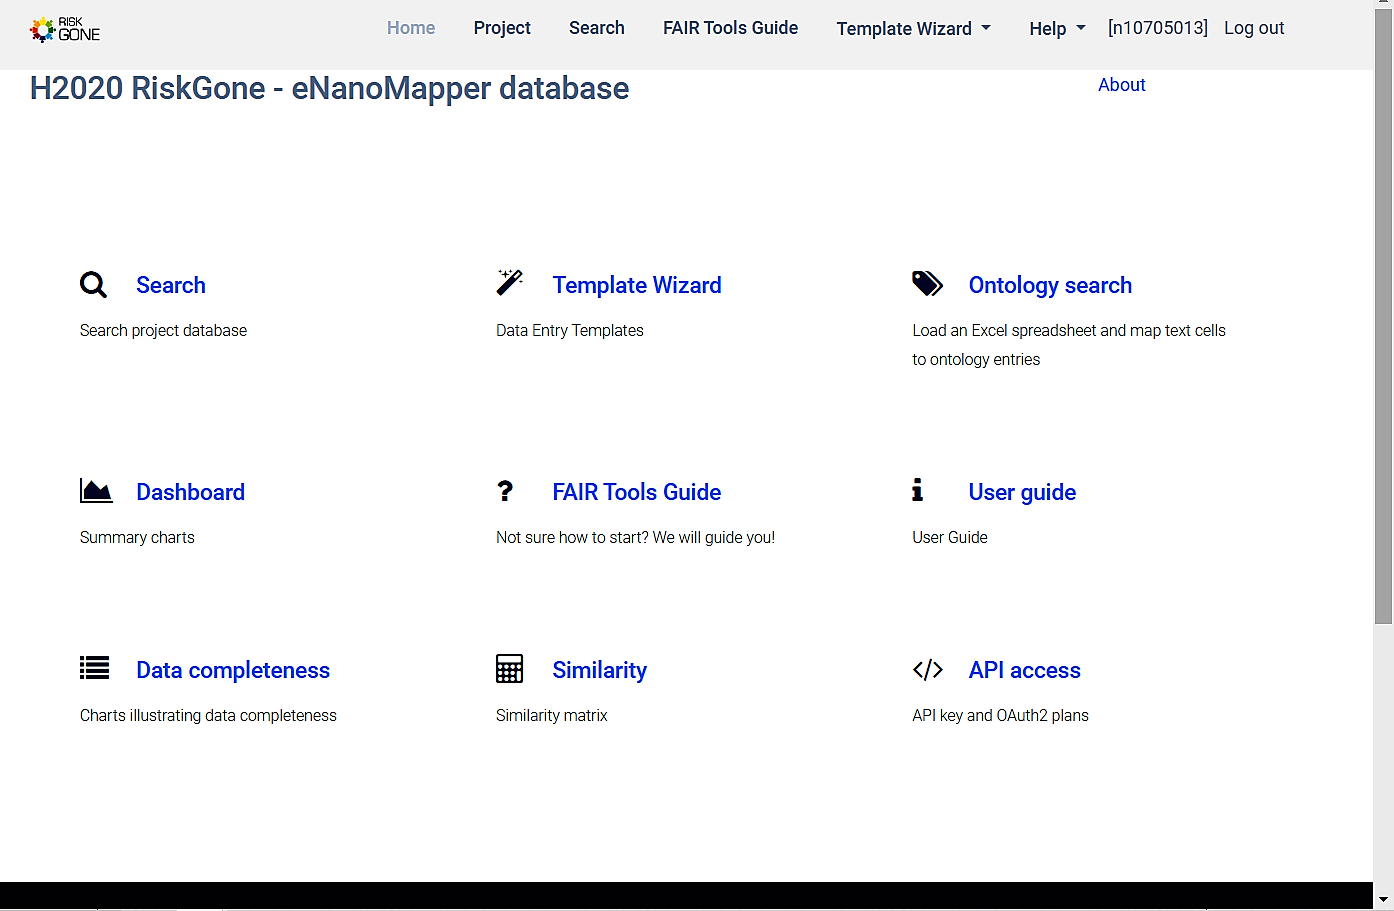Click the question mark FAIR Tools icon
Screen dimensions: 1394x911
pos(505,491)
